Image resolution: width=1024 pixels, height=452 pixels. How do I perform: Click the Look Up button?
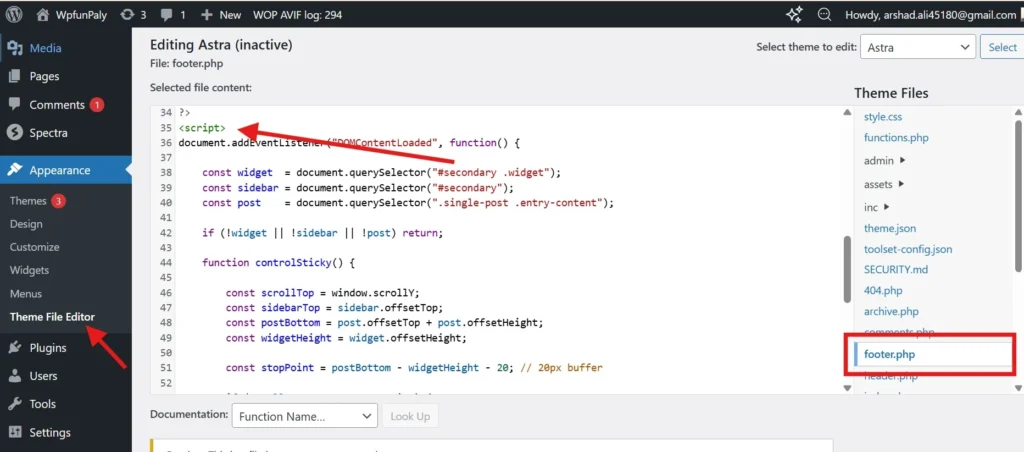pos(410,416)
